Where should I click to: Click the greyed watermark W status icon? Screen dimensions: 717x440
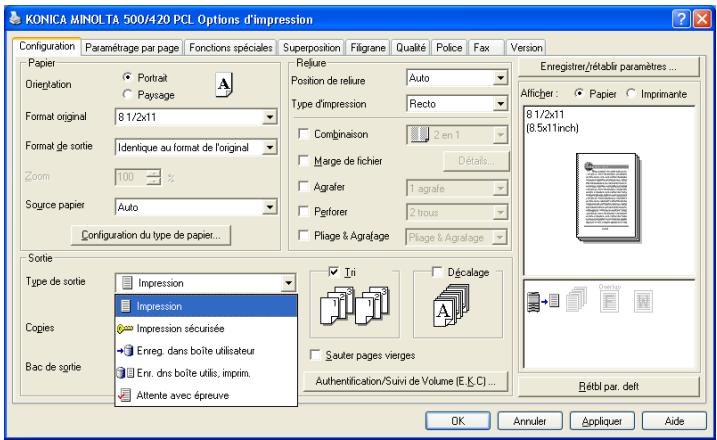(643, 301)
